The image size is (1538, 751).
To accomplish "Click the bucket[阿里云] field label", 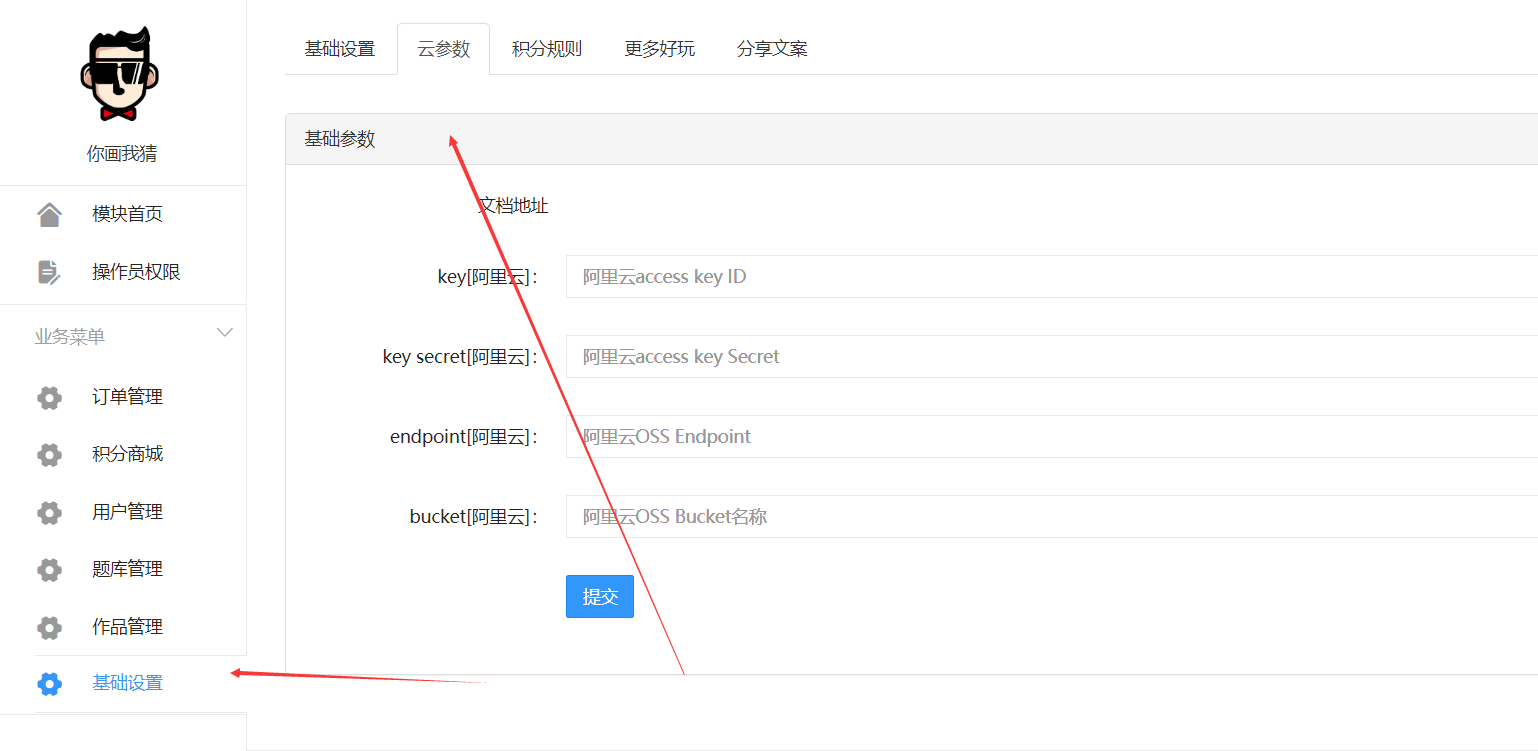I will coord(474,517).
